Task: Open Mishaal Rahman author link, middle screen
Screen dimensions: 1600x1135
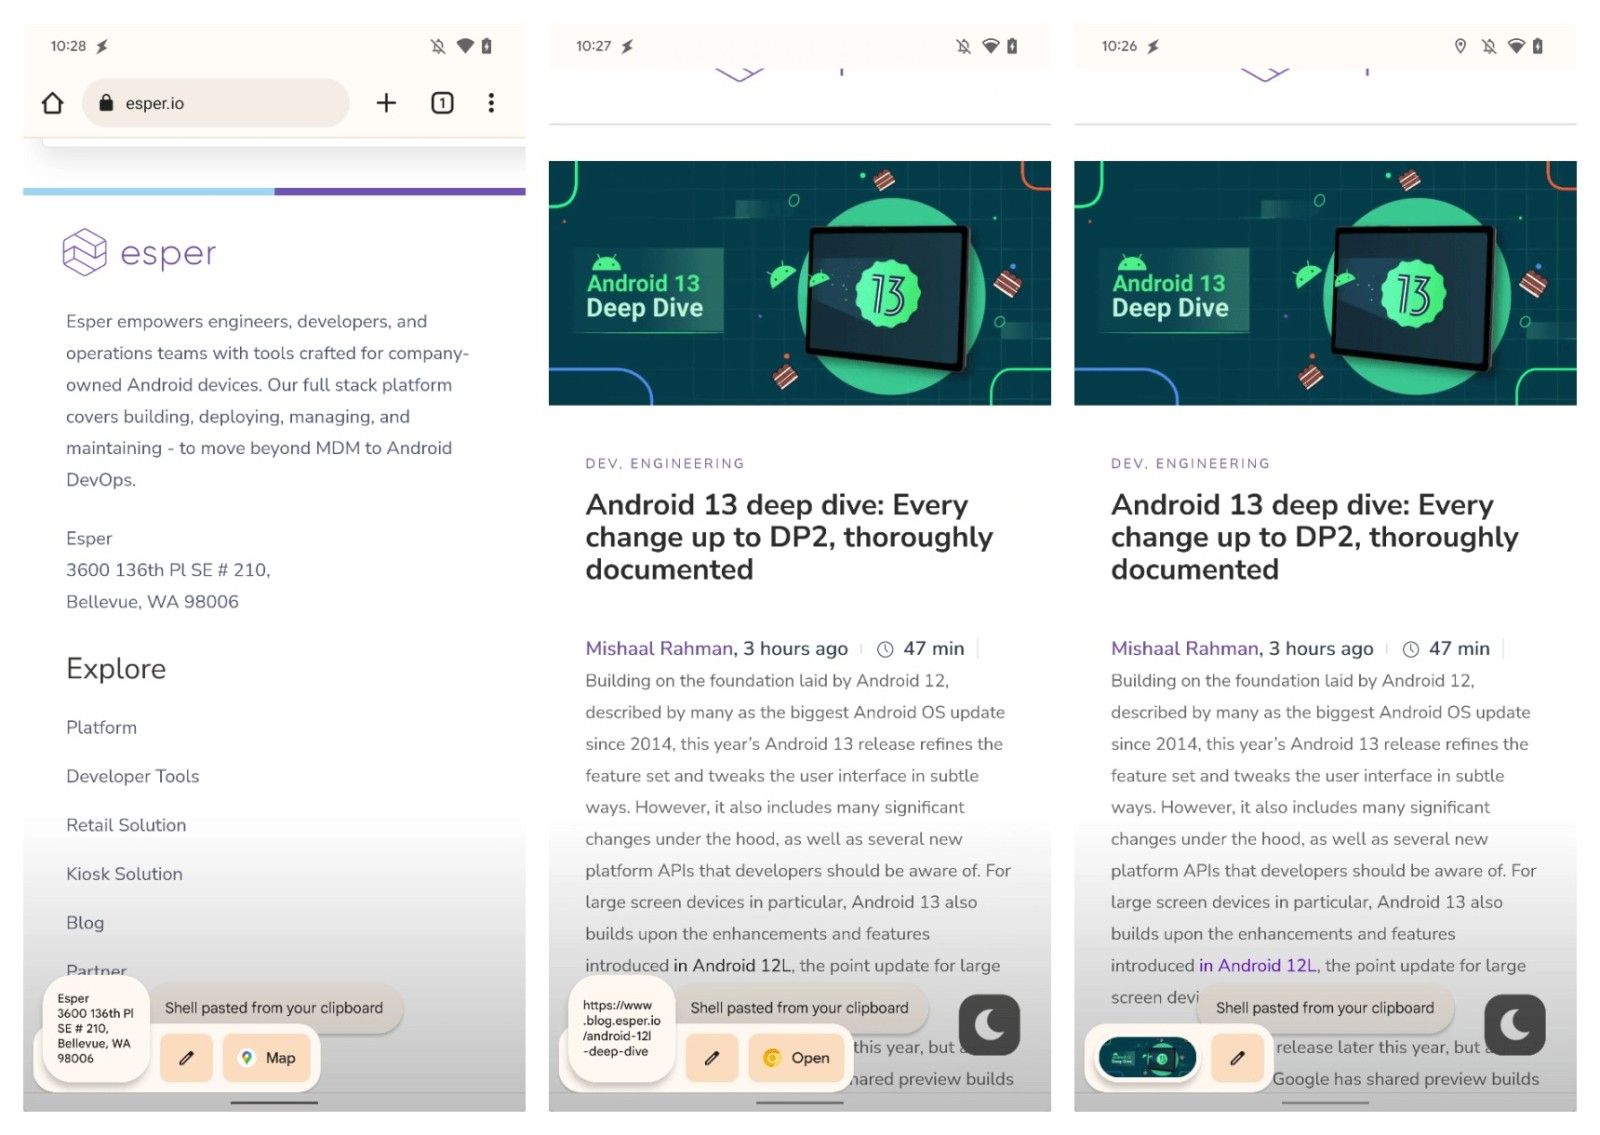Action: (659, 648)
